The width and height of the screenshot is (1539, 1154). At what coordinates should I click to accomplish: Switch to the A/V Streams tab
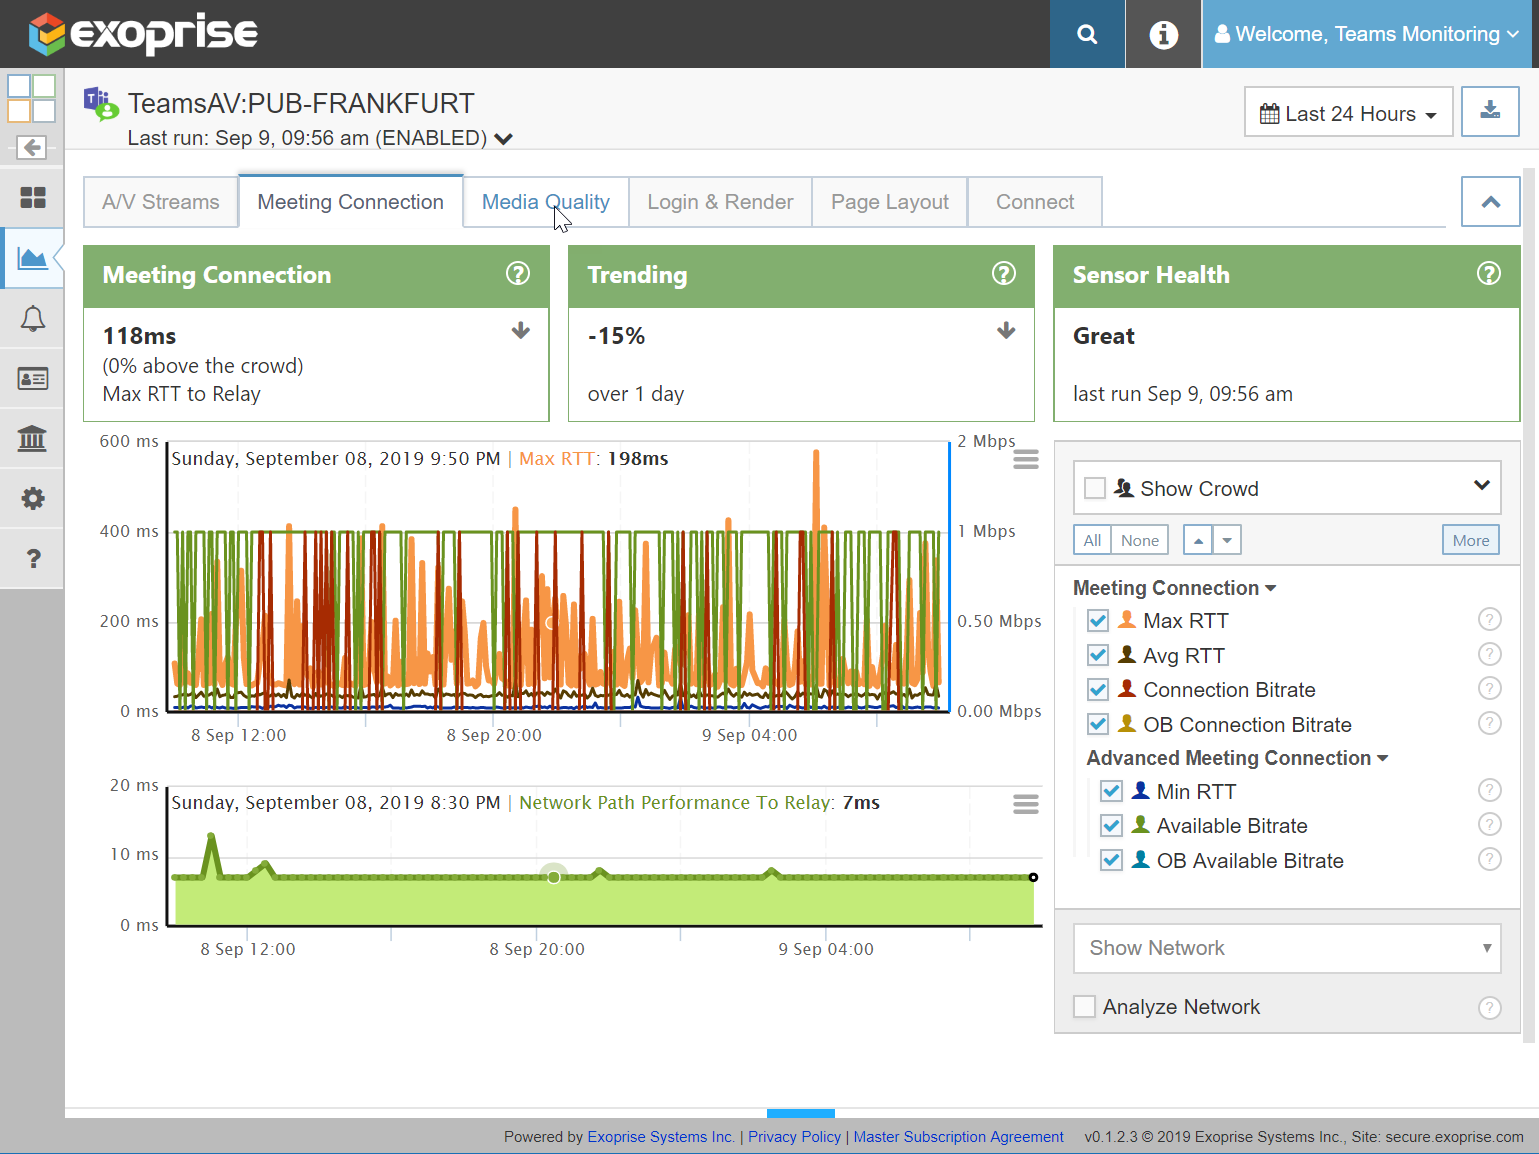[161, 202]
